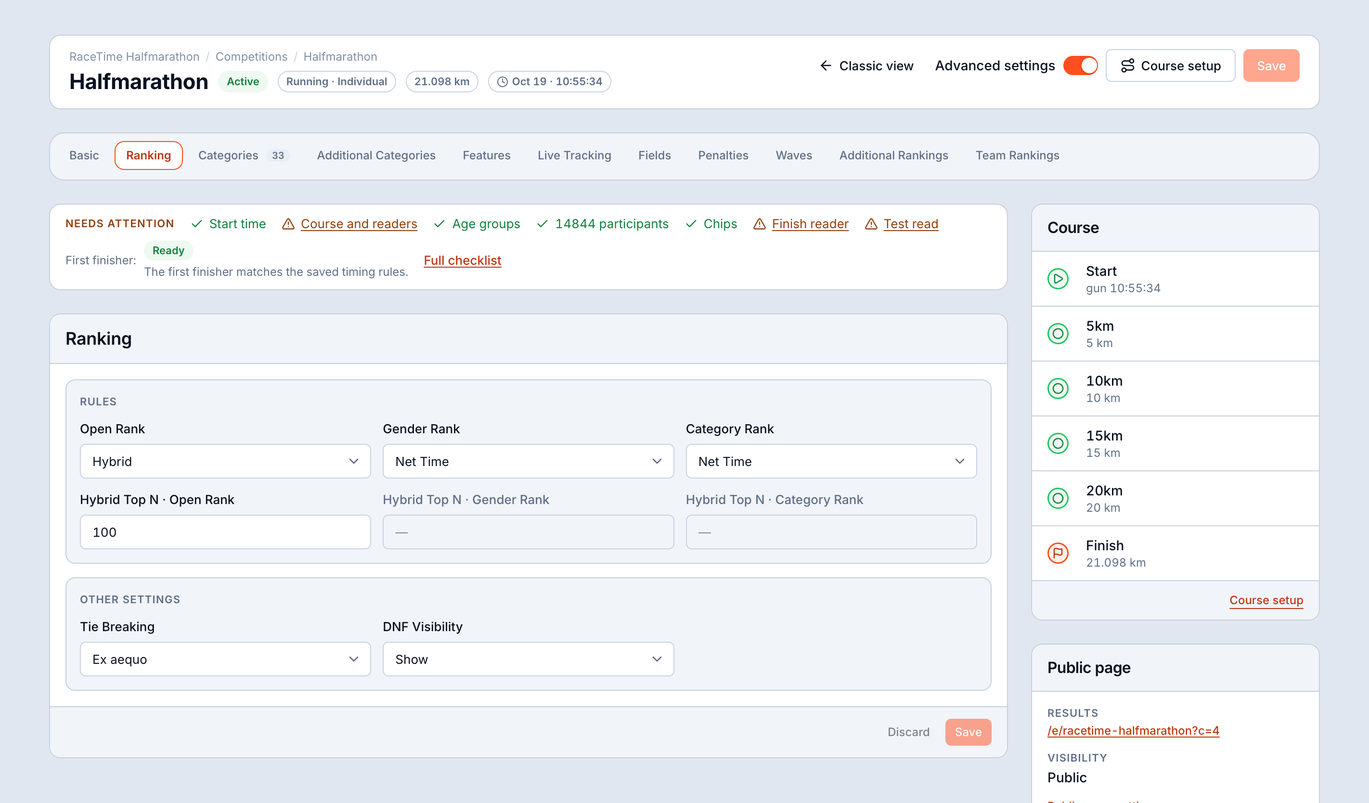1369x803 pixels.
Task: Open the Team Rankings tab
Action: click(1017, 156)
